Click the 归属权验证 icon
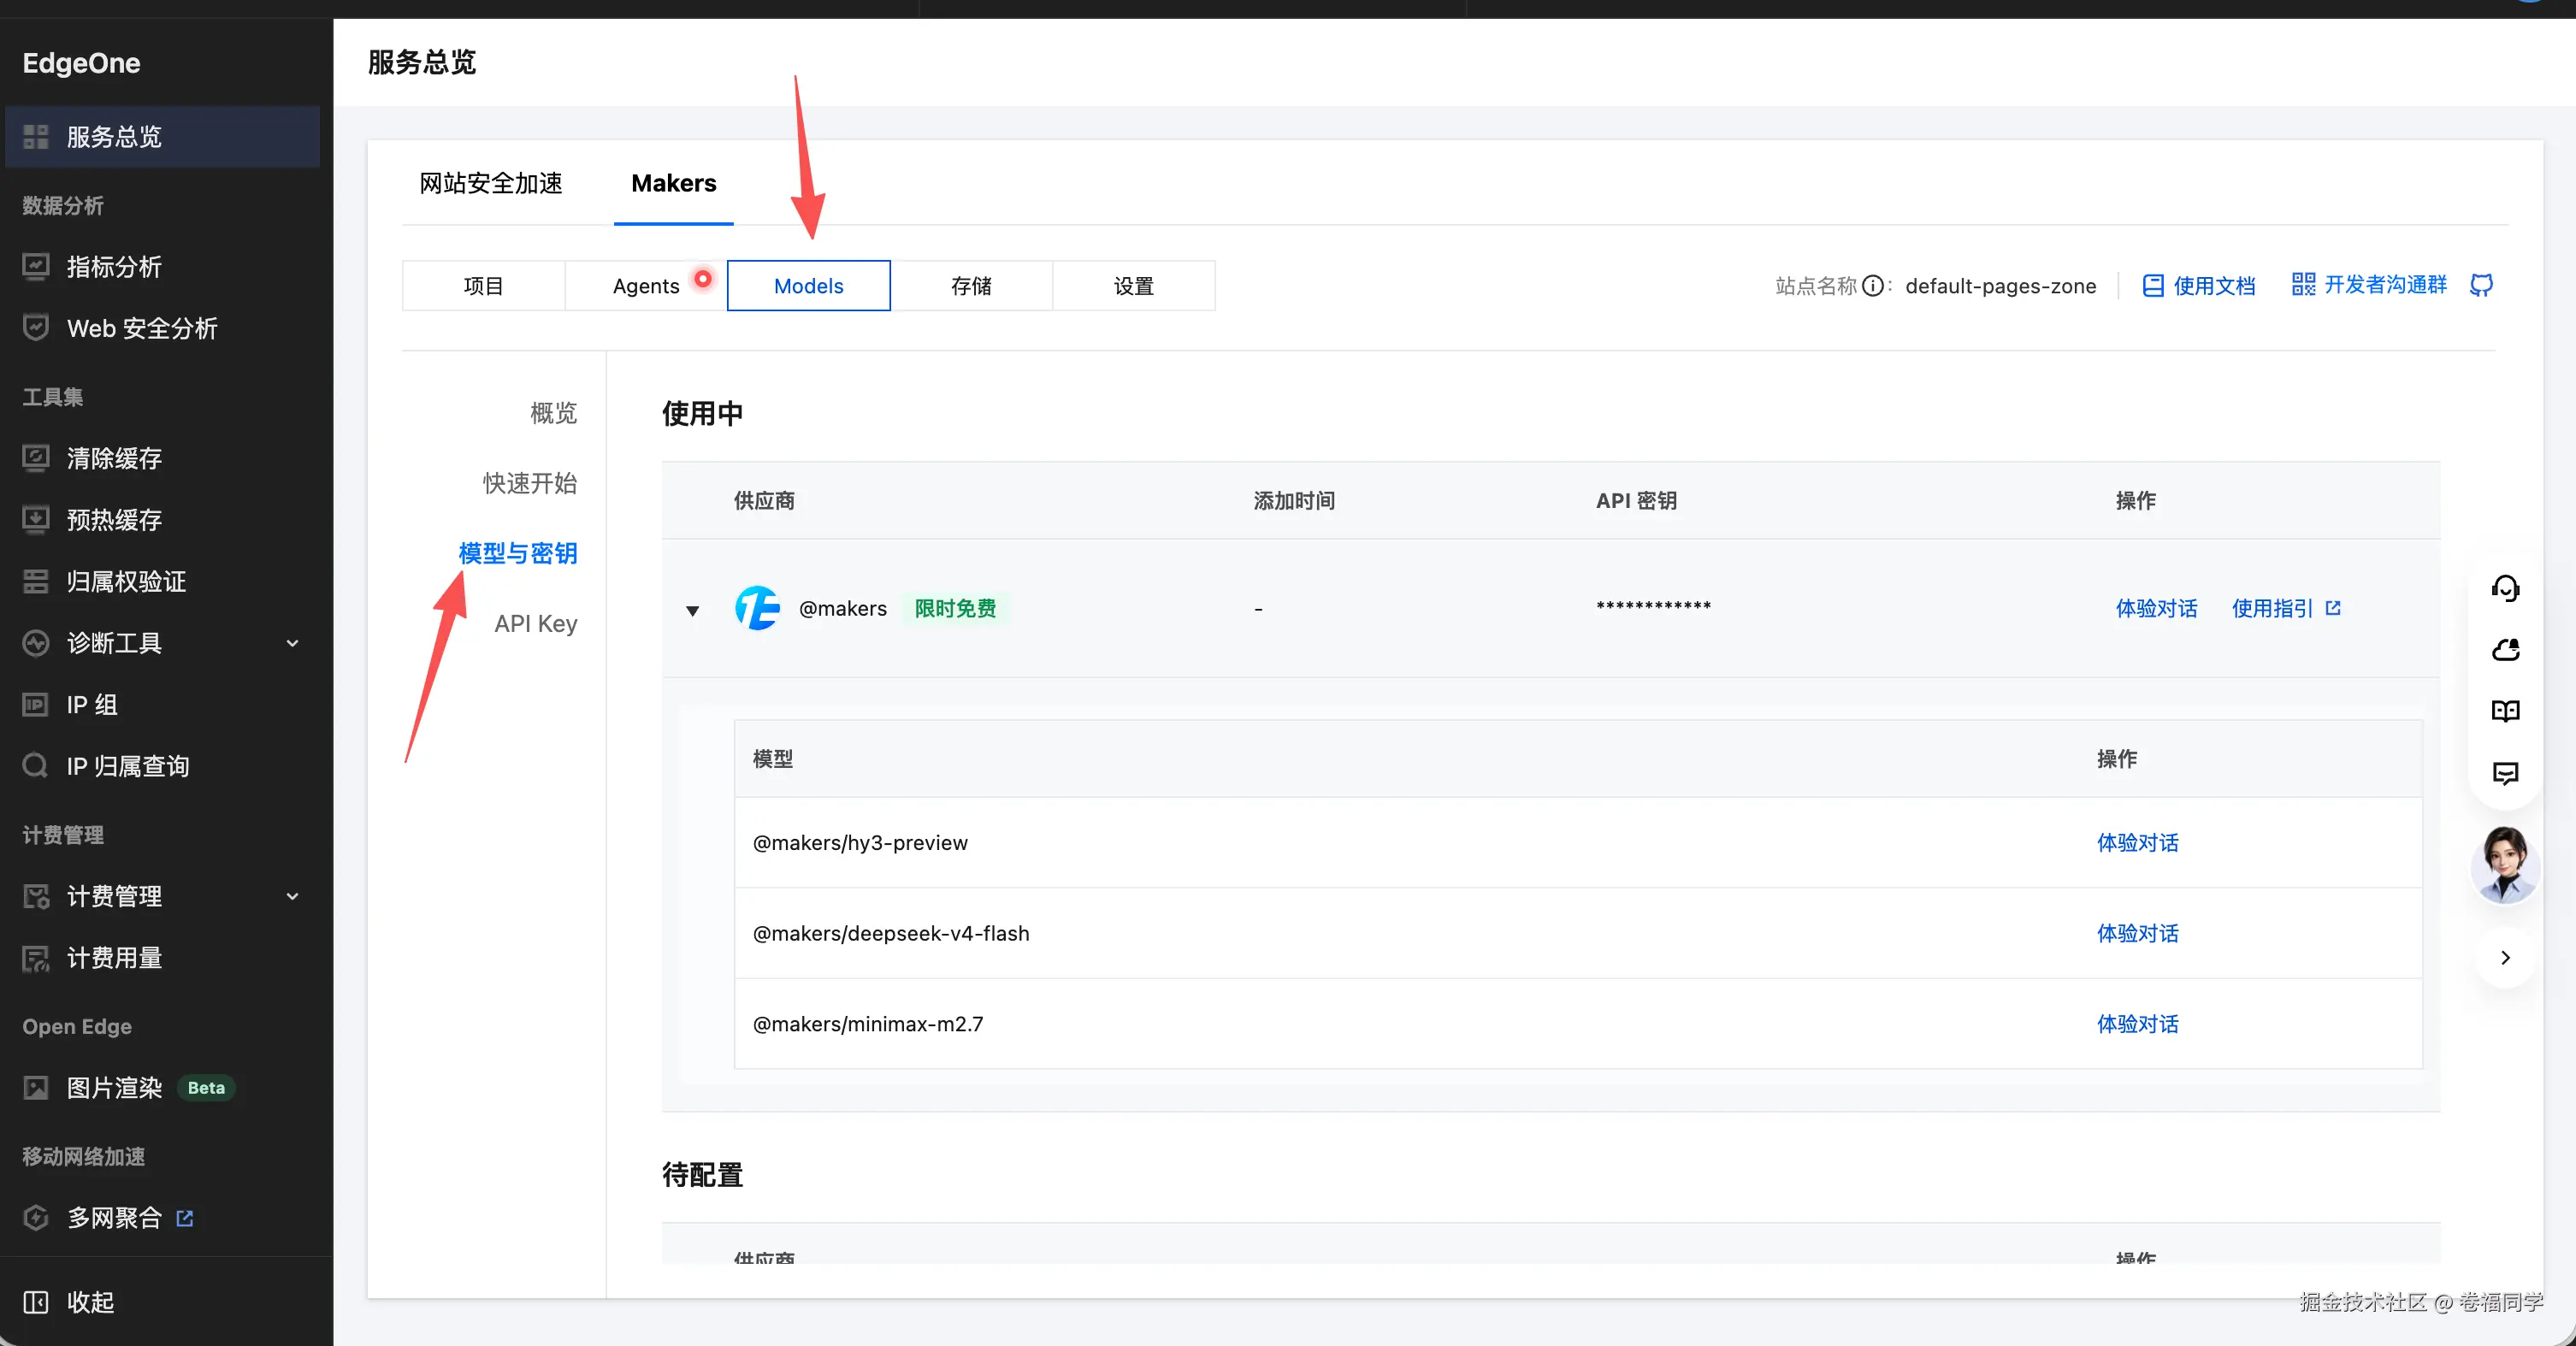 point(36,581)
